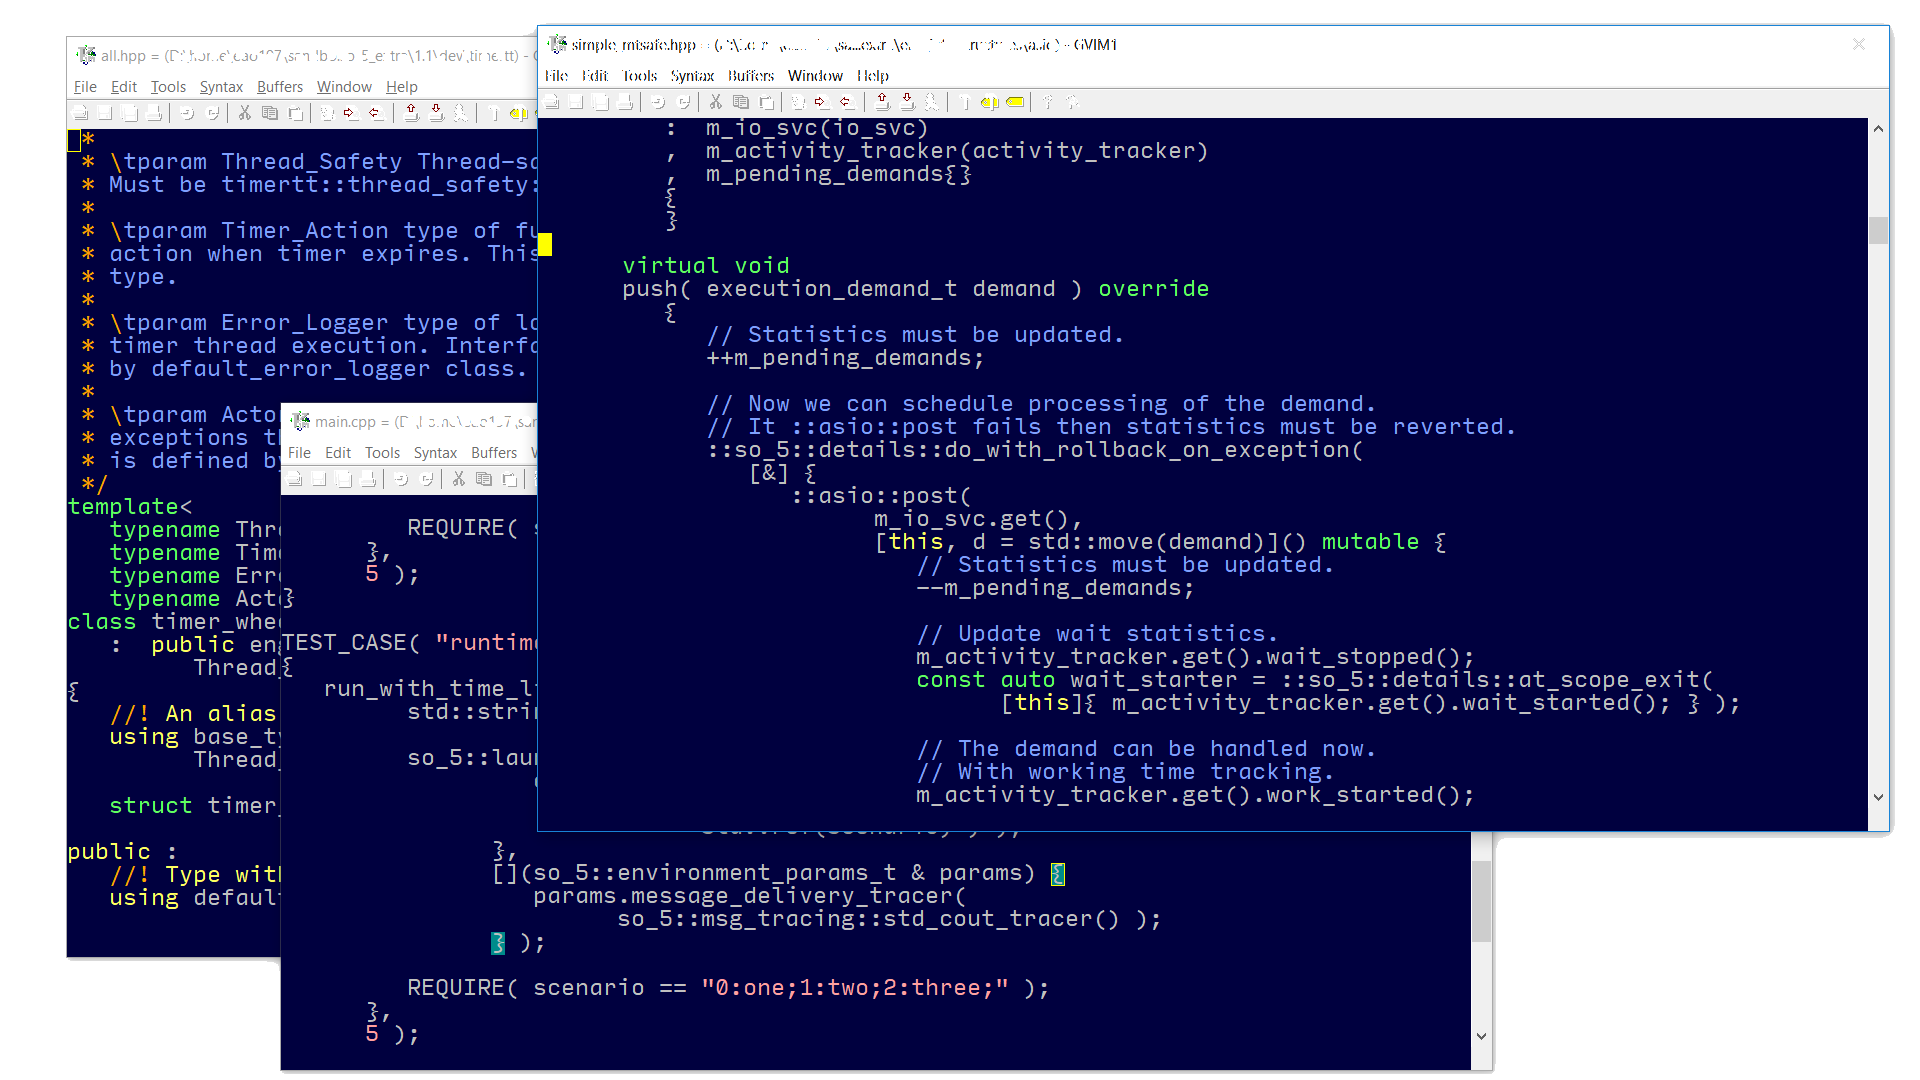Click Save icon in simple_mtsafe.hpp window toolbar
Screen dimensions: 1920x1080
tap(576, 102)
